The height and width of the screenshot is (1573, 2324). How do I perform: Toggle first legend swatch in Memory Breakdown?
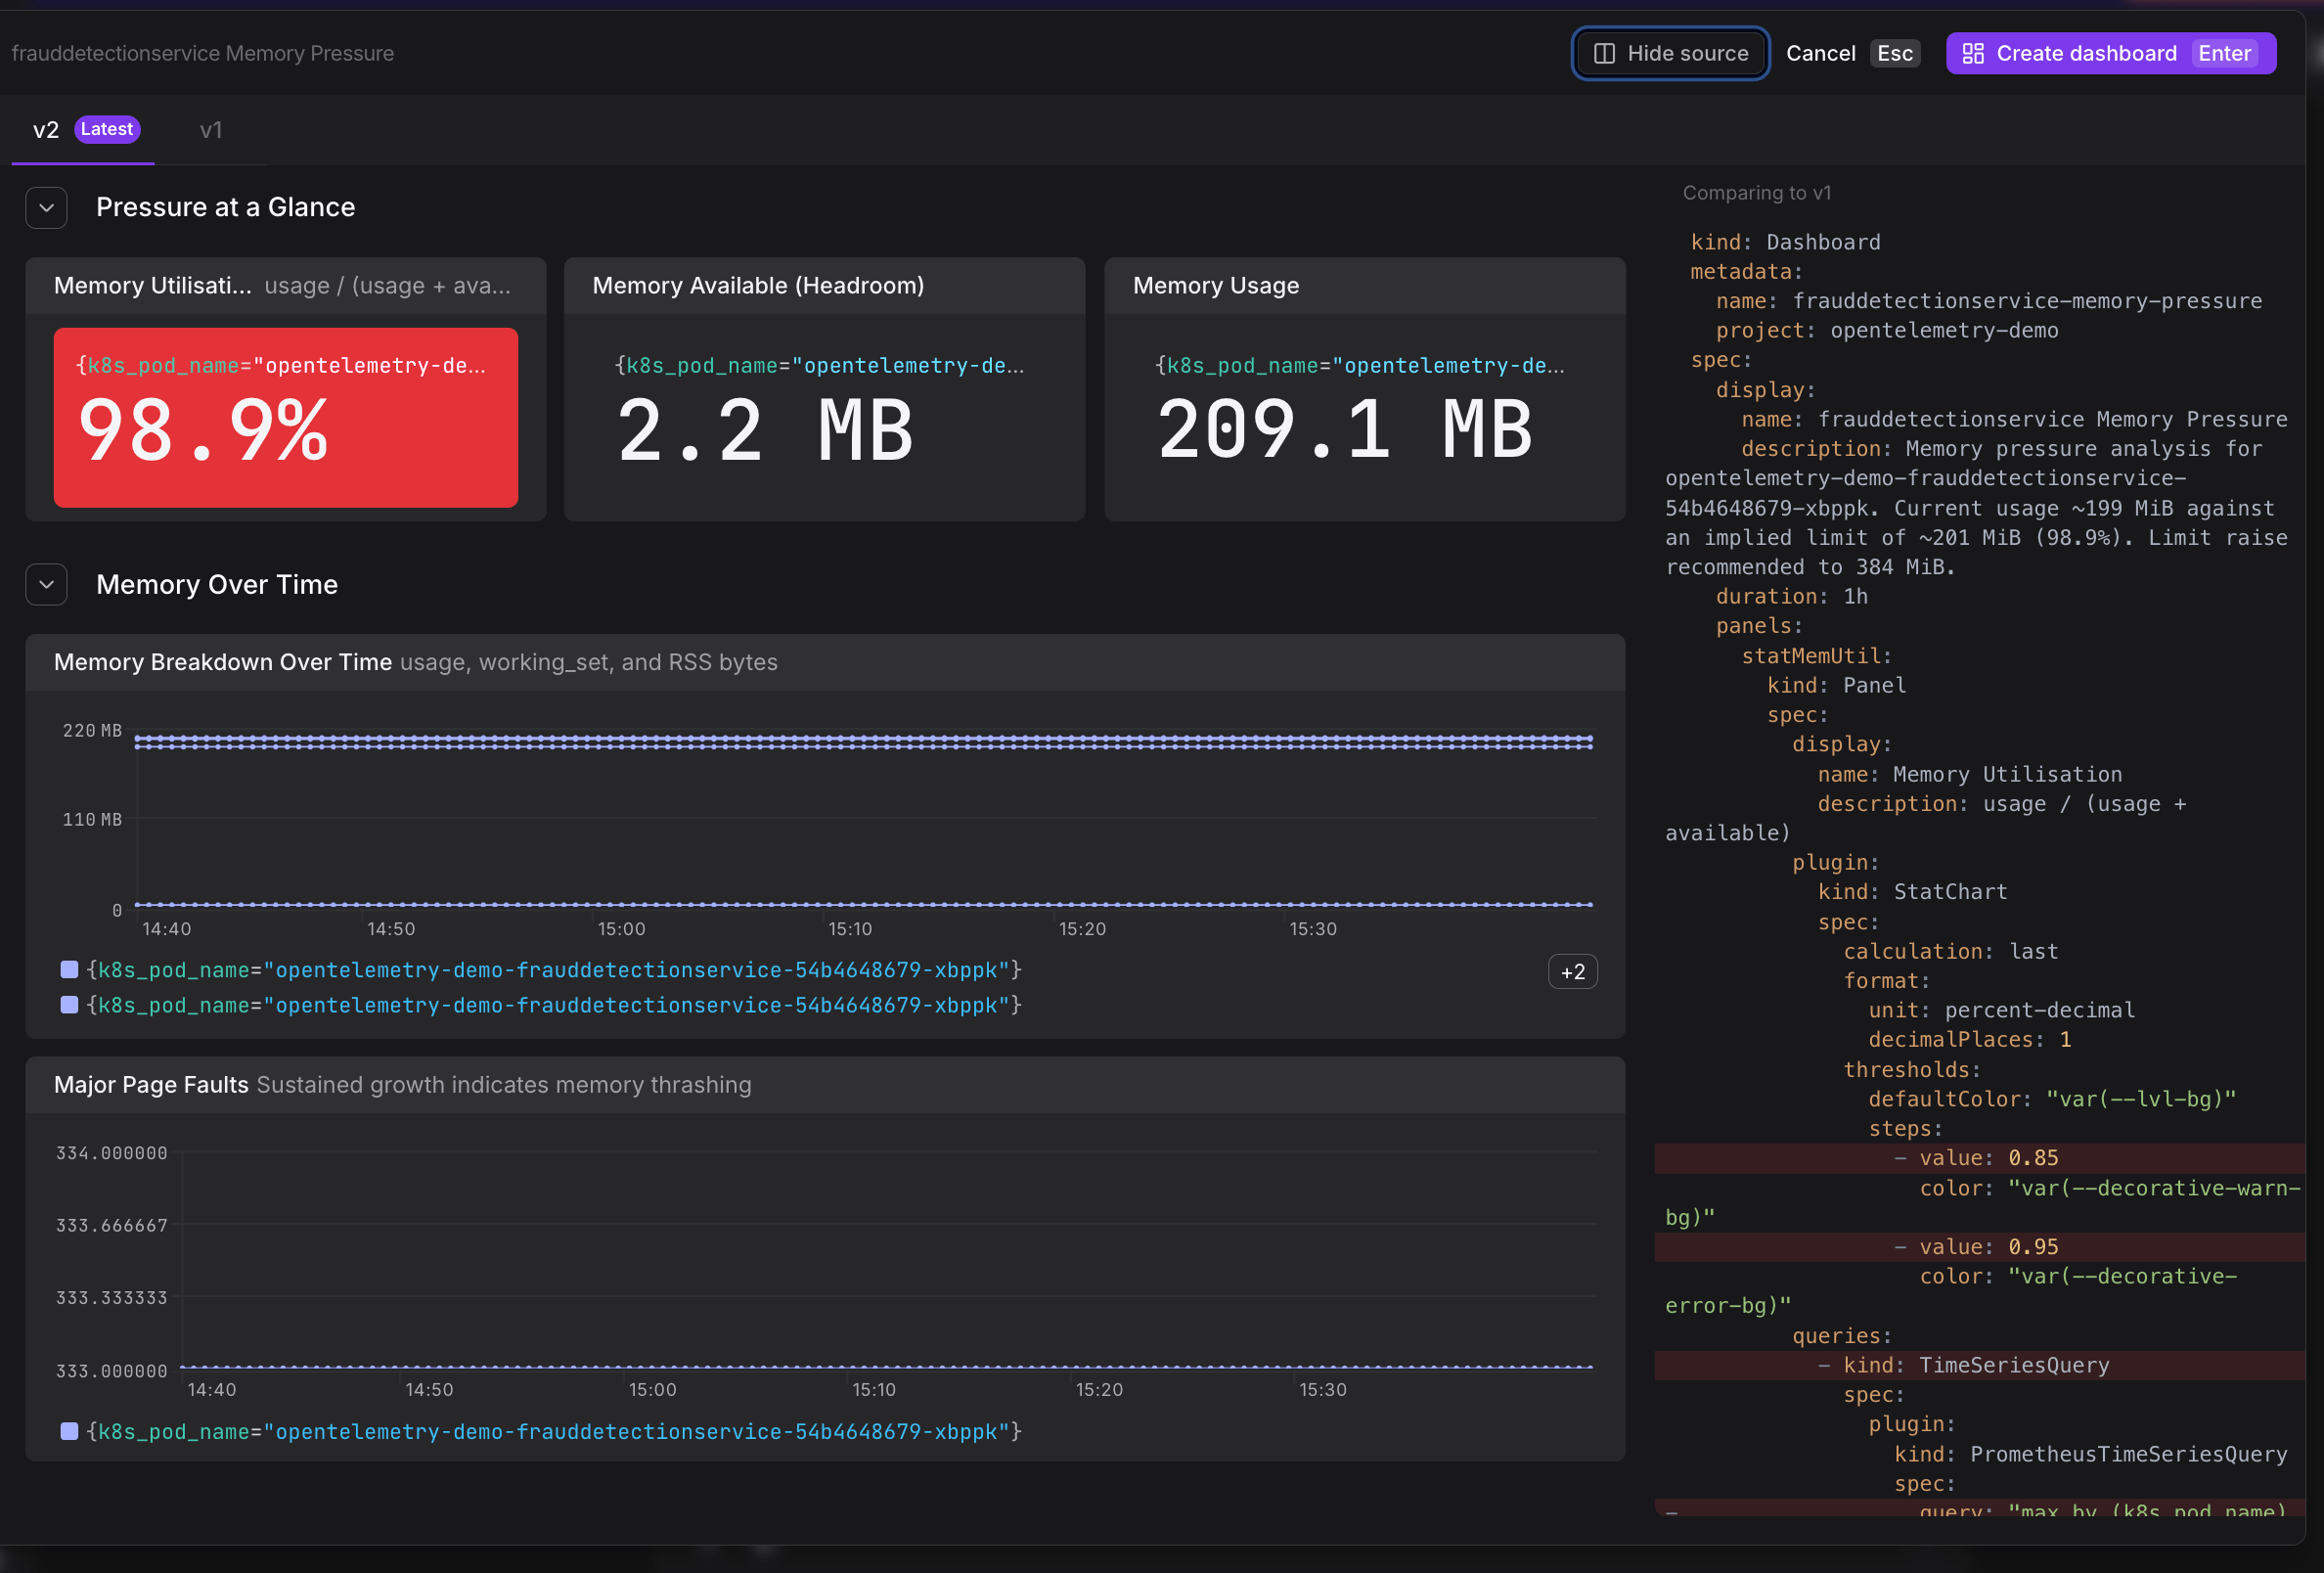[69, 969]
